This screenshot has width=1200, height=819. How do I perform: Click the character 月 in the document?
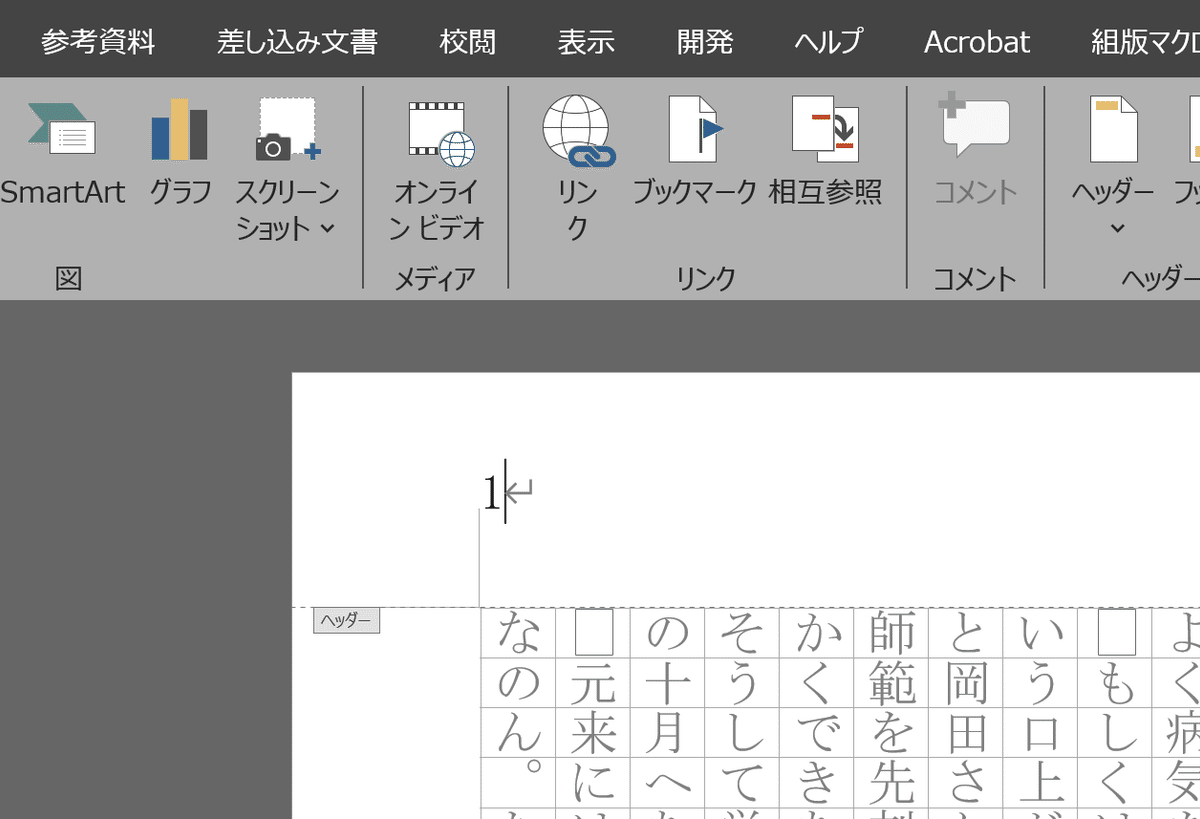point(667,733)
